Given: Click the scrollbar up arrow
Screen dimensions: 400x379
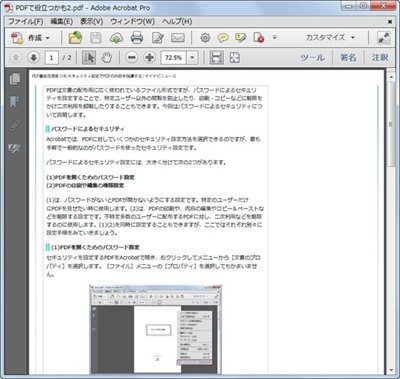Looking at the screenshot, I should click(391, 76).
